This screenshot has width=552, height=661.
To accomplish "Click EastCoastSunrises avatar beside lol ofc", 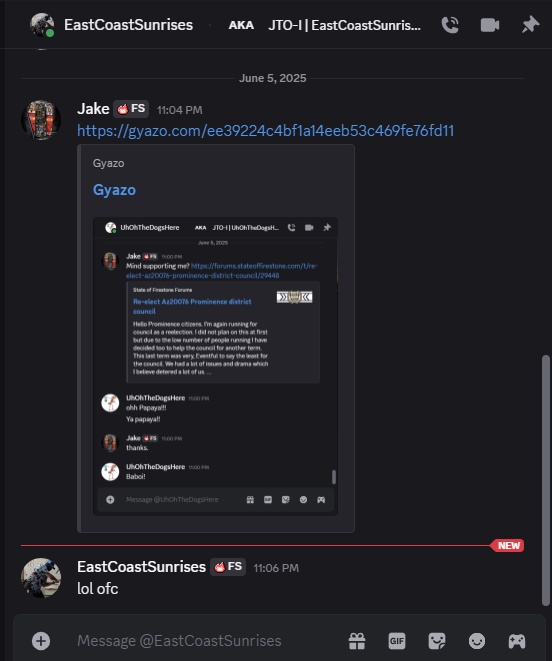I will tap(41, 578).
